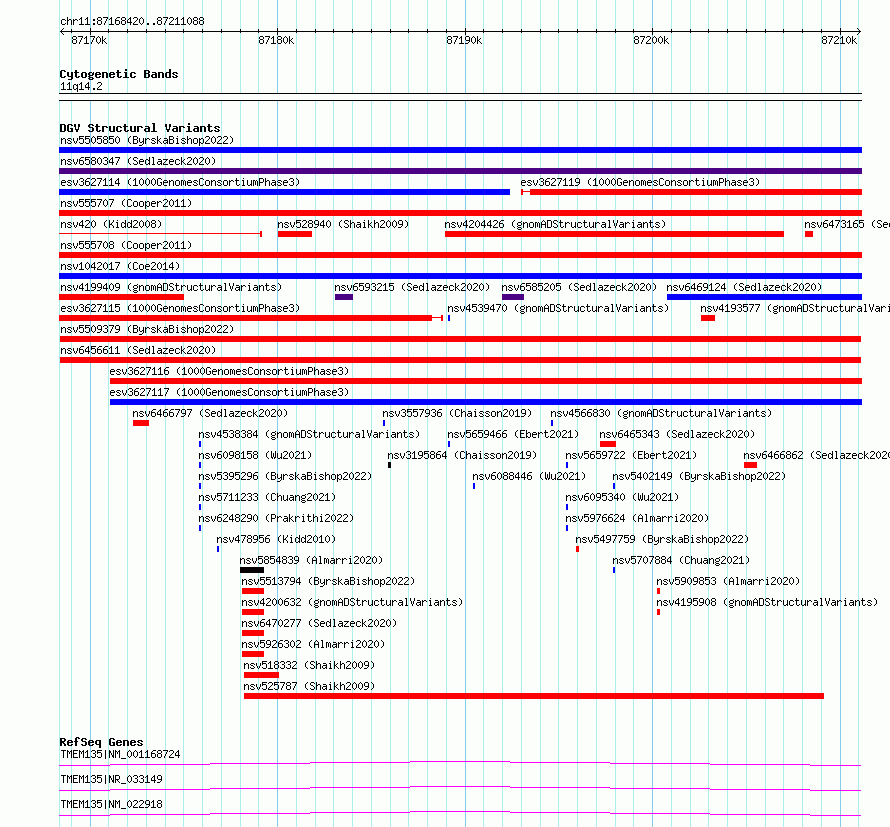
Task: Select the blue esv3627117 variant bar
Action: pyautogui.click(x=486, y=402)
